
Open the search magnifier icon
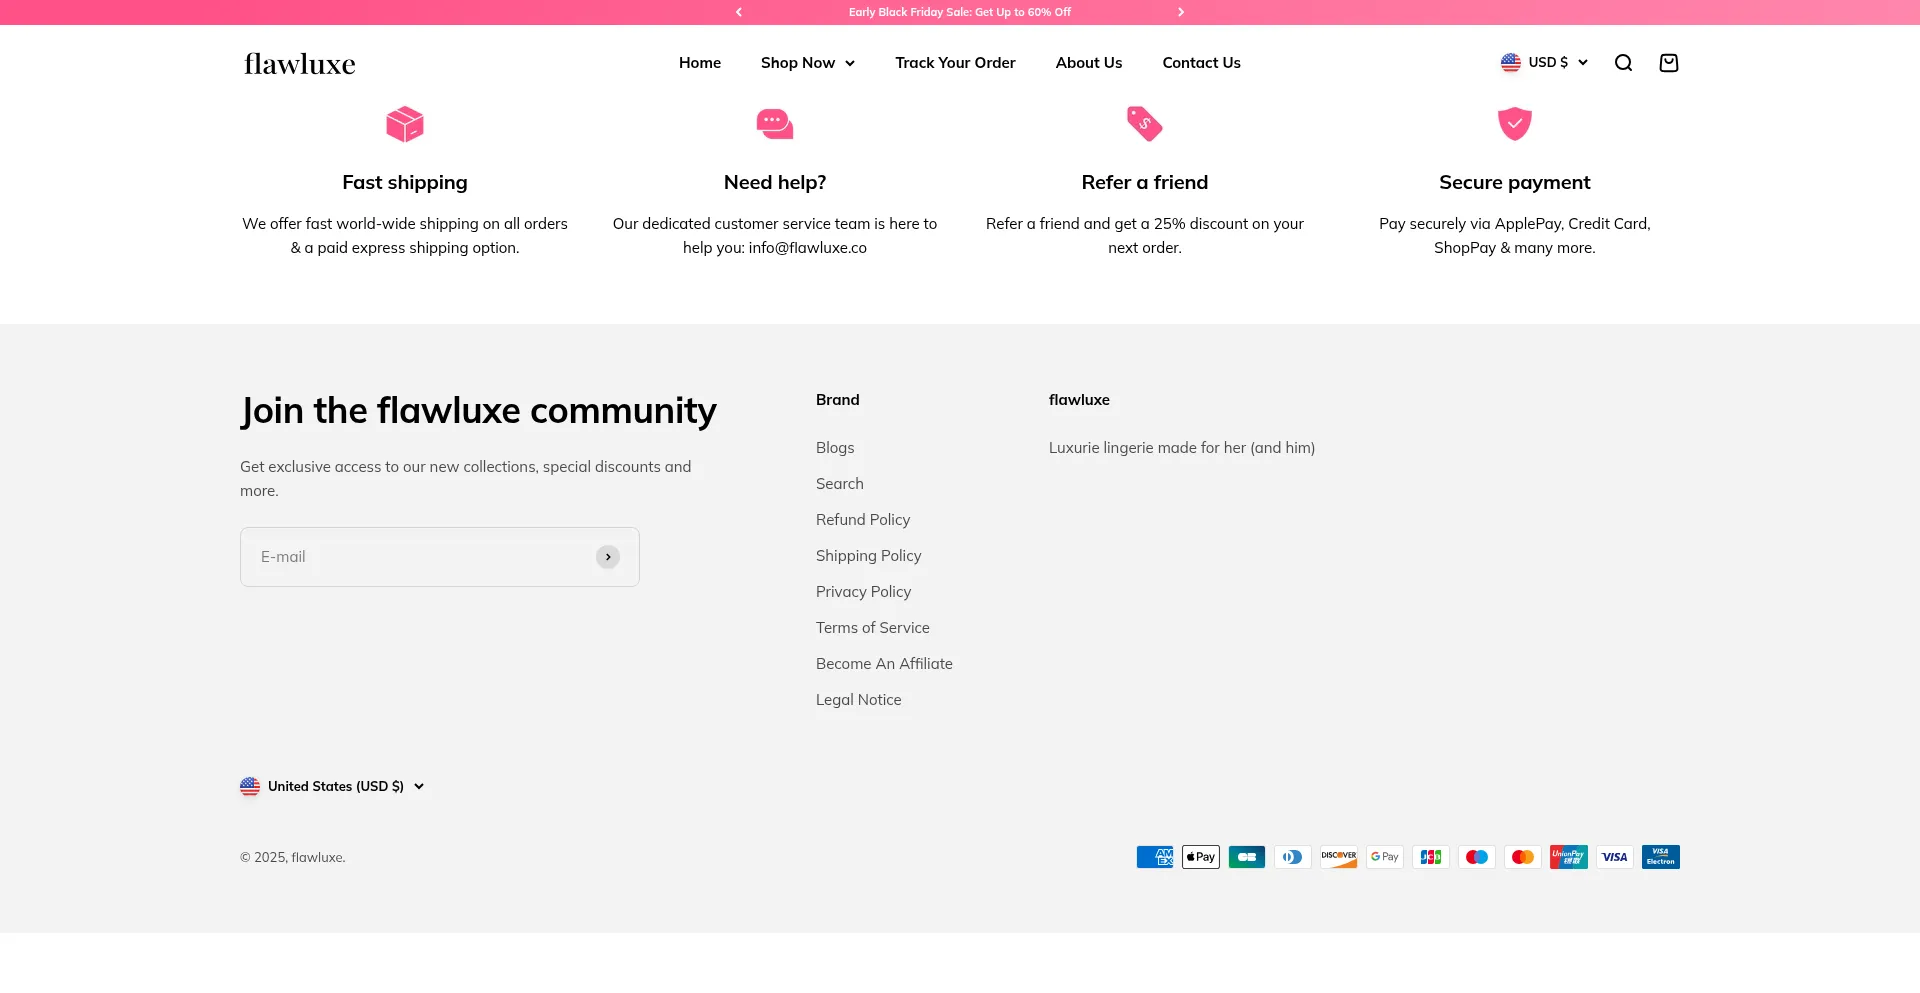(x=1623, y=63)
